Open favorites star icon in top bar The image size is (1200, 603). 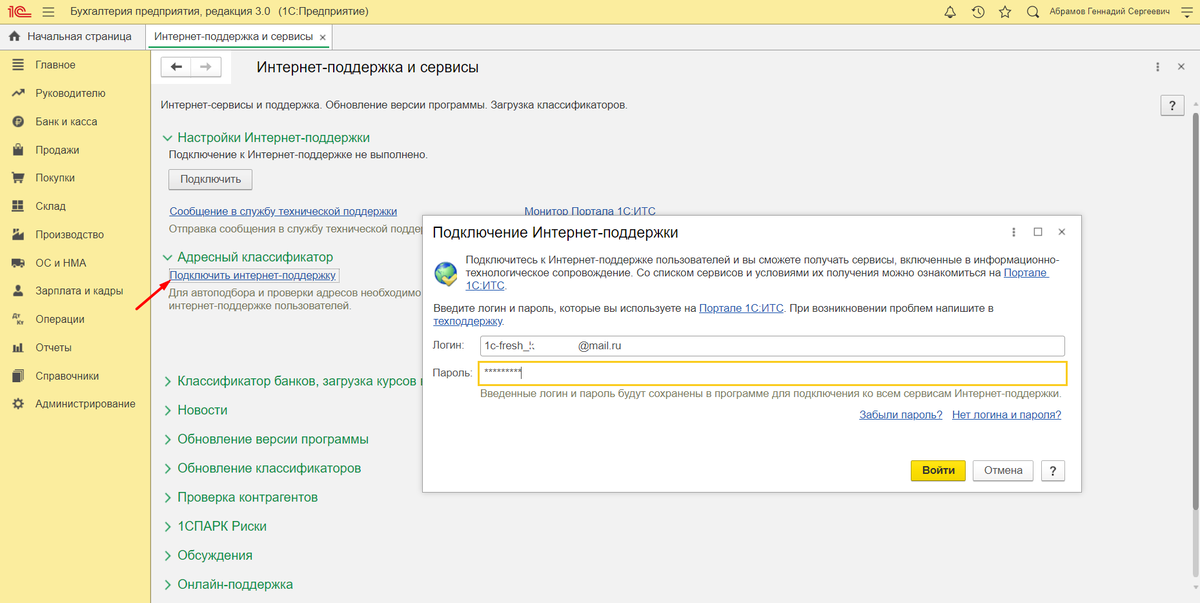pyautogui.click(x=1005, y=12)
